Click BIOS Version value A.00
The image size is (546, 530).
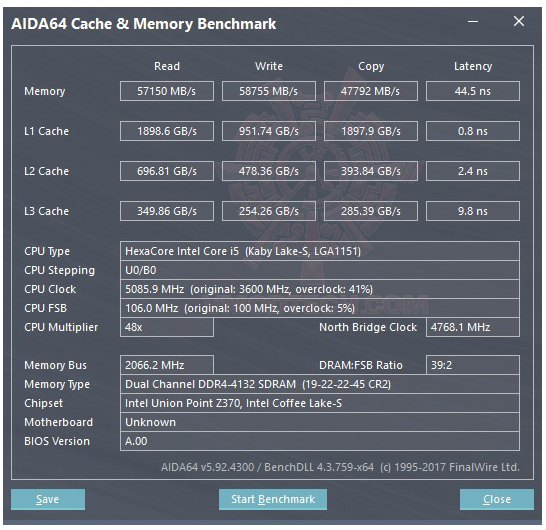(320, 441)
